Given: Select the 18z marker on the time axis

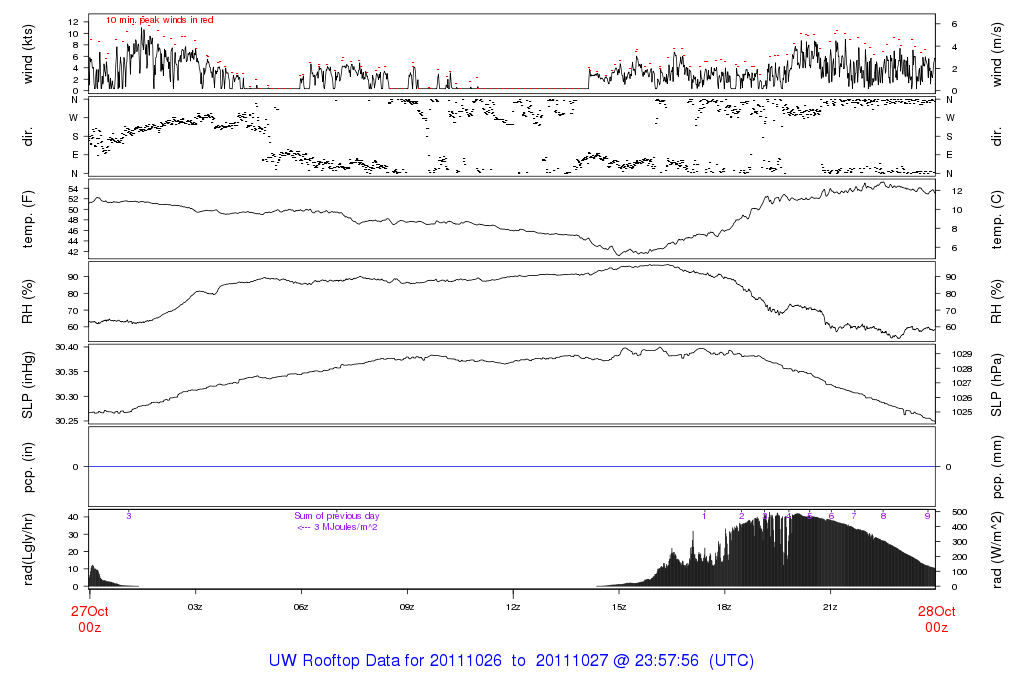Looking at the screenshot, I should tap(725, 606).
